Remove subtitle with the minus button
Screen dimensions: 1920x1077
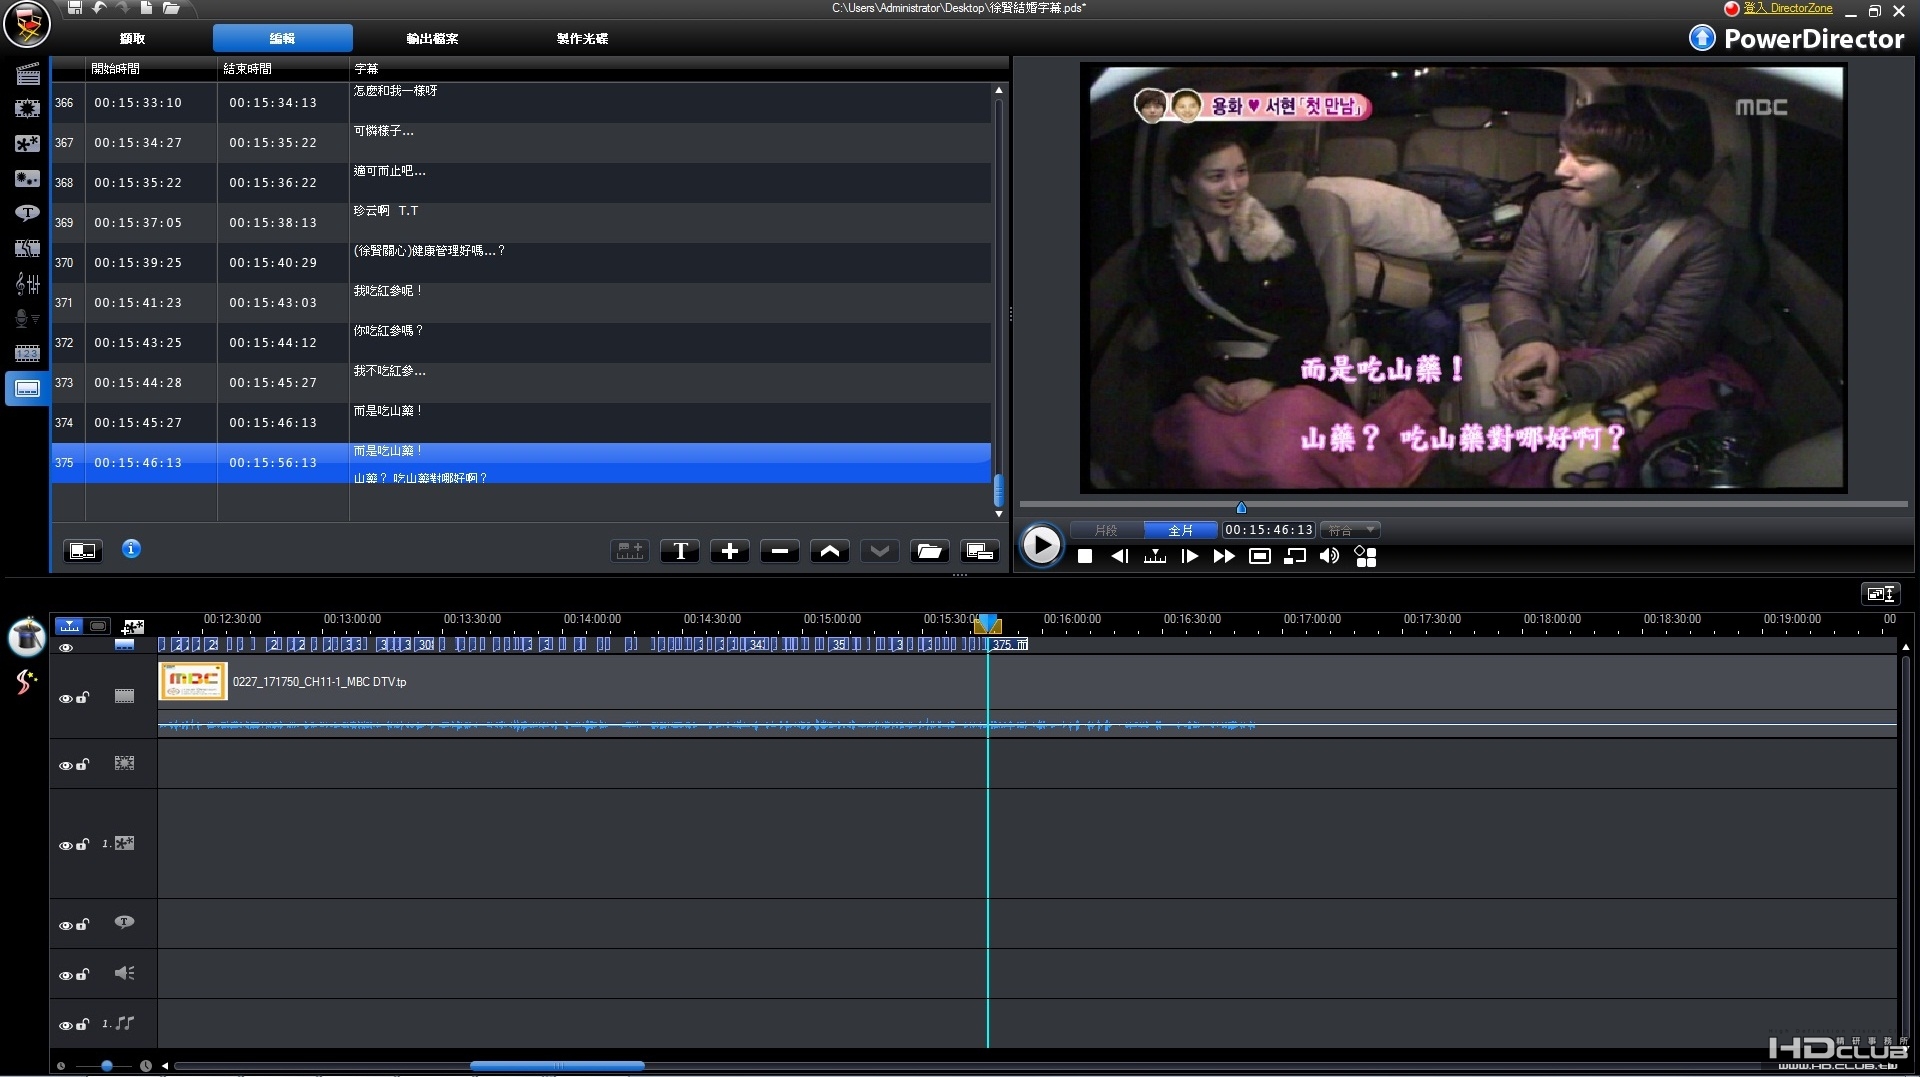780,551
